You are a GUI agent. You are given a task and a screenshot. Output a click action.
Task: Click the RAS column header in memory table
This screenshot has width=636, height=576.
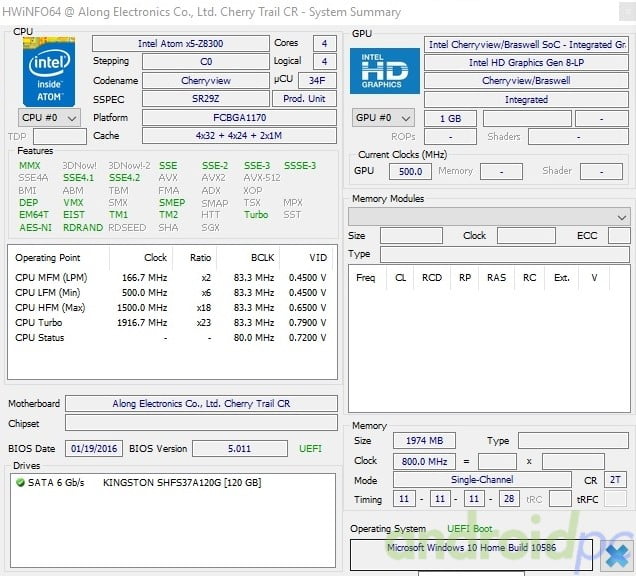coord(496,278)
